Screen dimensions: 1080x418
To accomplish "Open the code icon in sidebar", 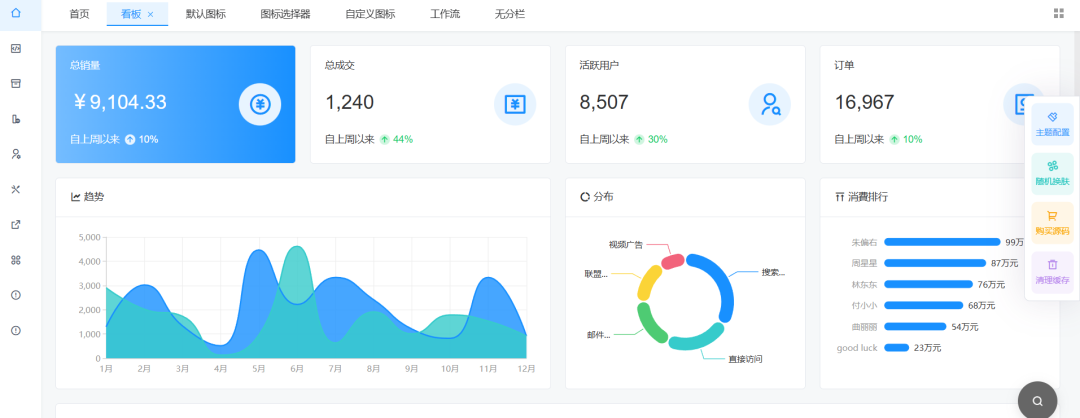I will coord(16,48).
